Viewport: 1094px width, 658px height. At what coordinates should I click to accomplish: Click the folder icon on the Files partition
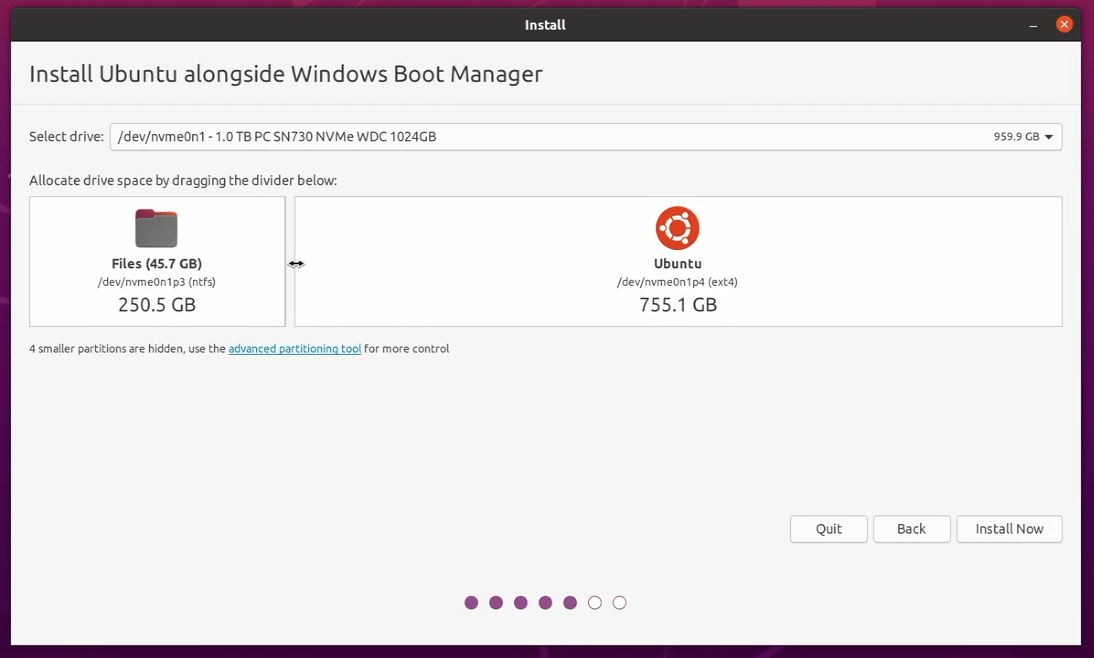[156, 227]
